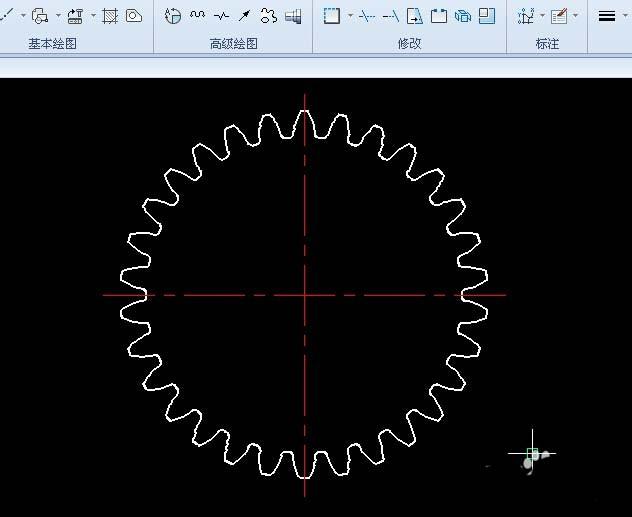The image size is (632, 517).
Task: Select the zigzag break line tool
Action: point(221,16)
